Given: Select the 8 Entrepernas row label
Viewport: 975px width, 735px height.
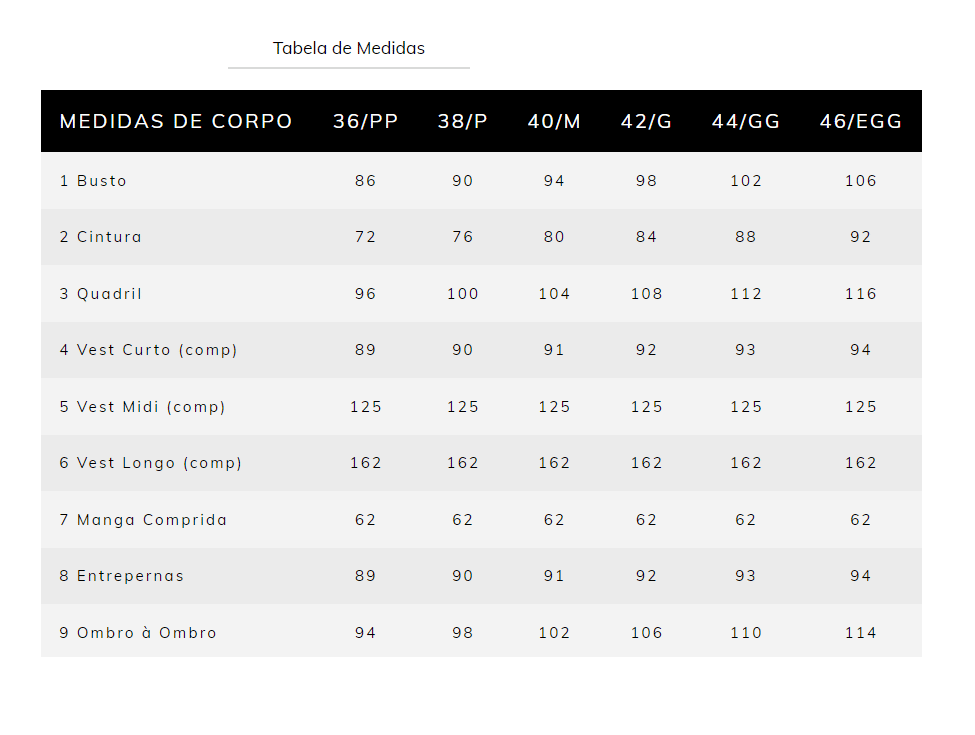Looking at the screenshot, I should point(122,576).
